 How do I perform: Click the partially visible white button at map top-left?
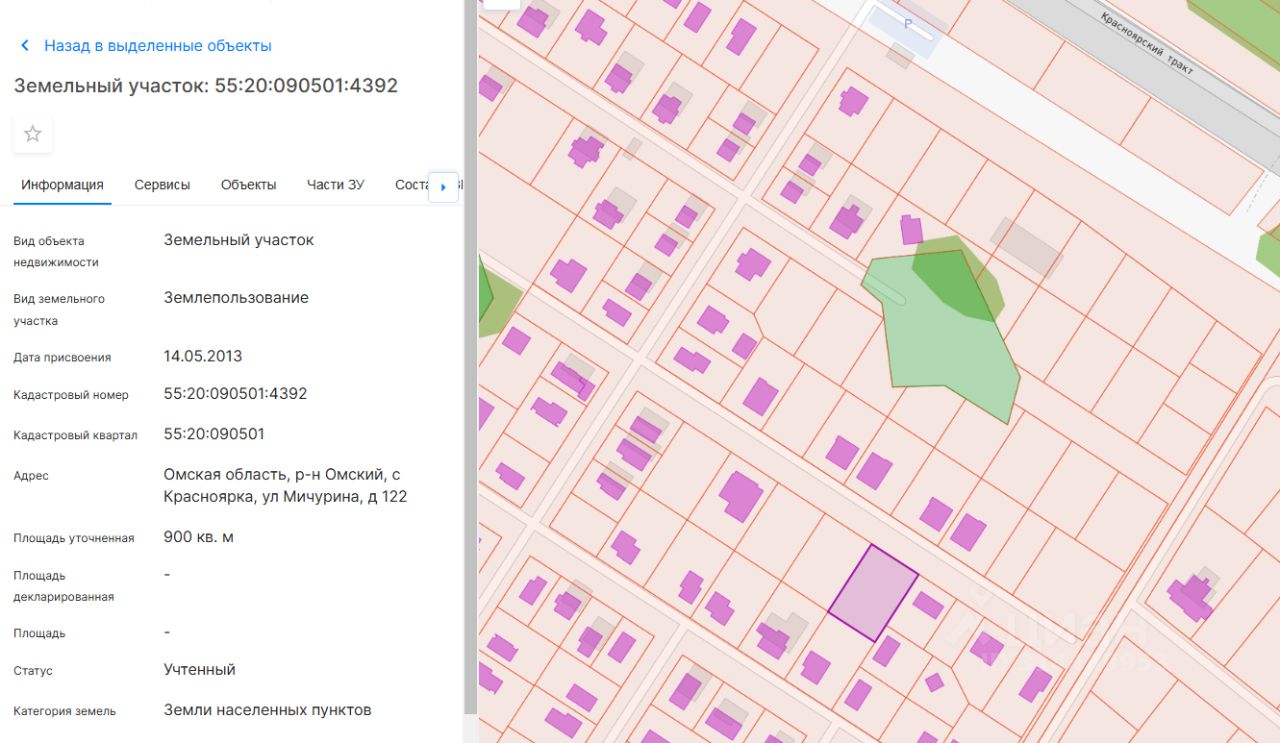pos(501,4)
